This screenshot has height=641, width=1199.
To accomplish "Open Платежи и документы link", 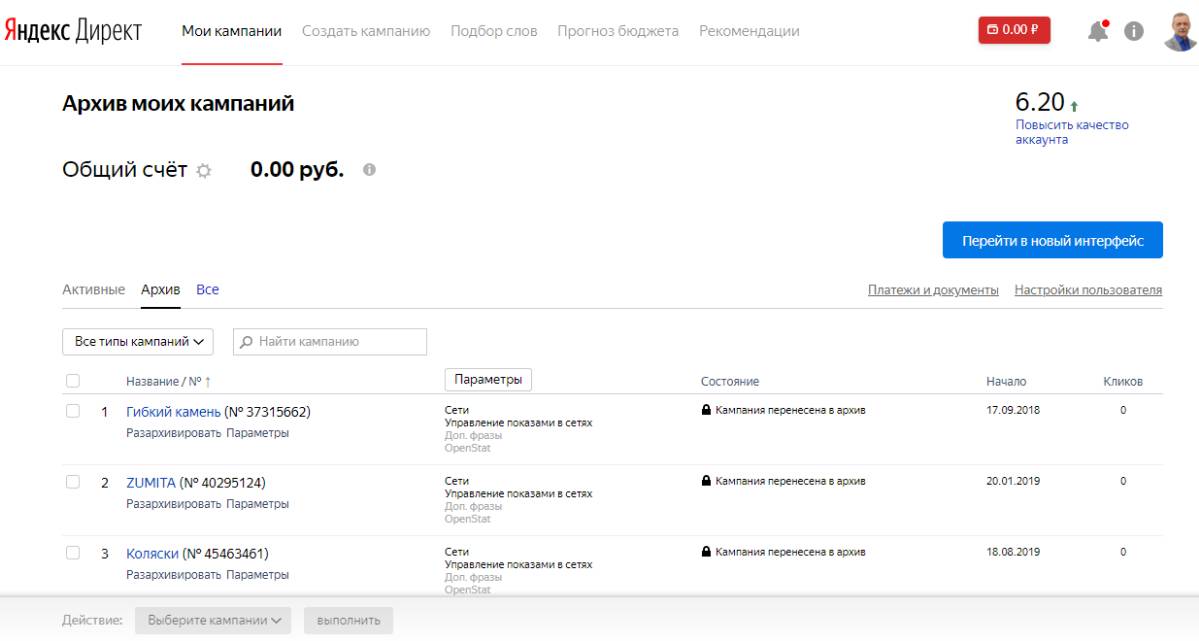I will tap(933, 290).
